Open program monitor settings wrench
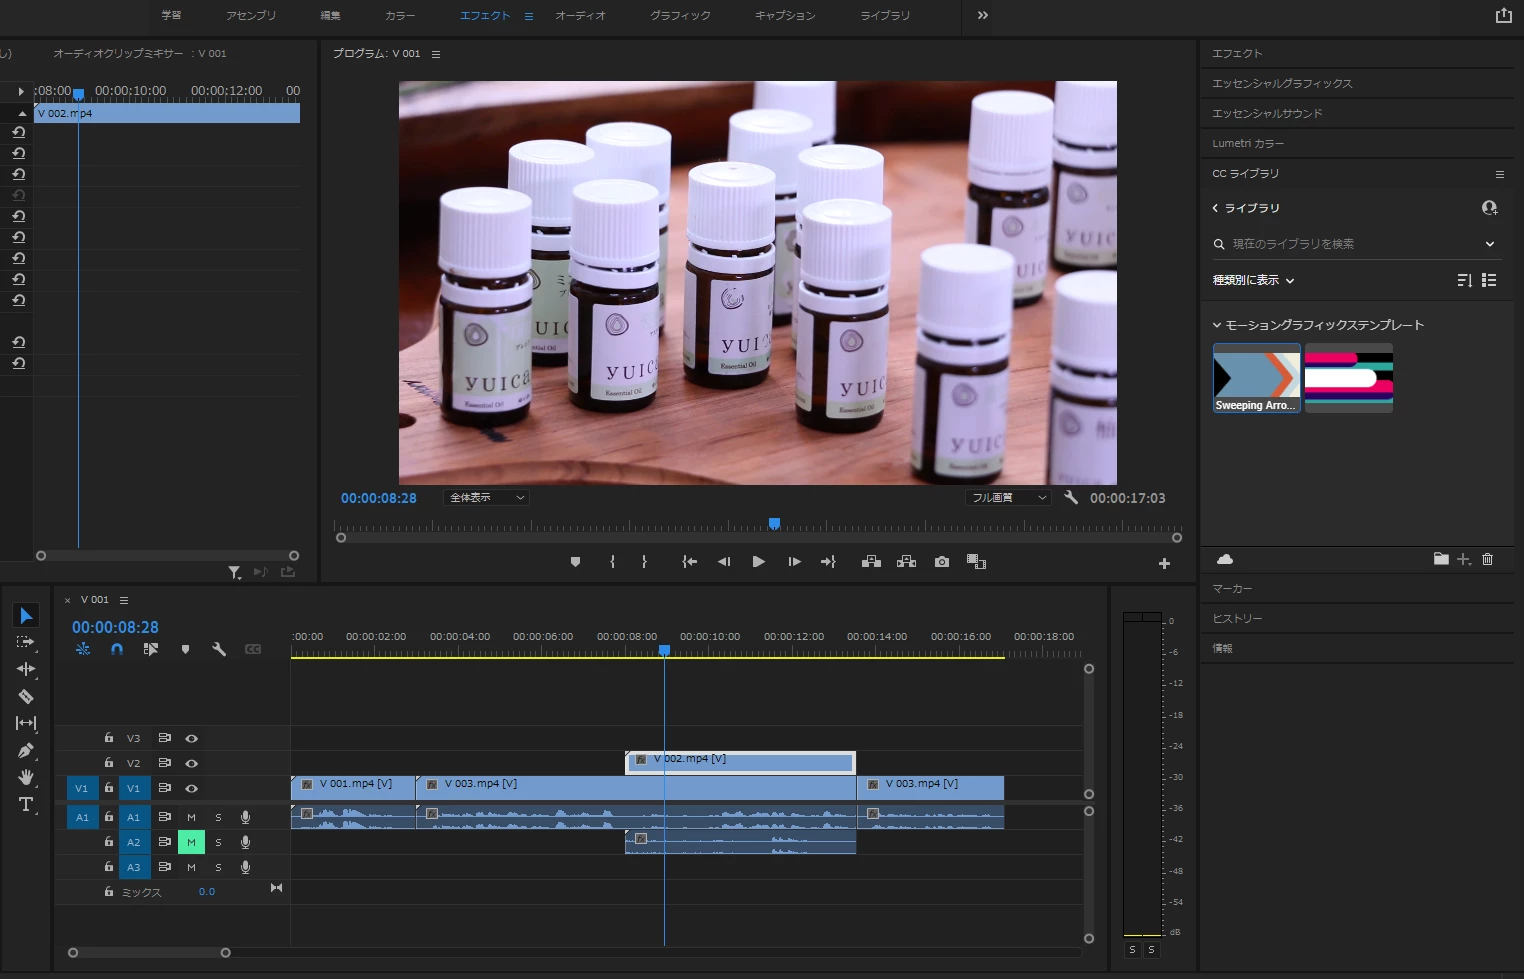 tap(1071, 497)
